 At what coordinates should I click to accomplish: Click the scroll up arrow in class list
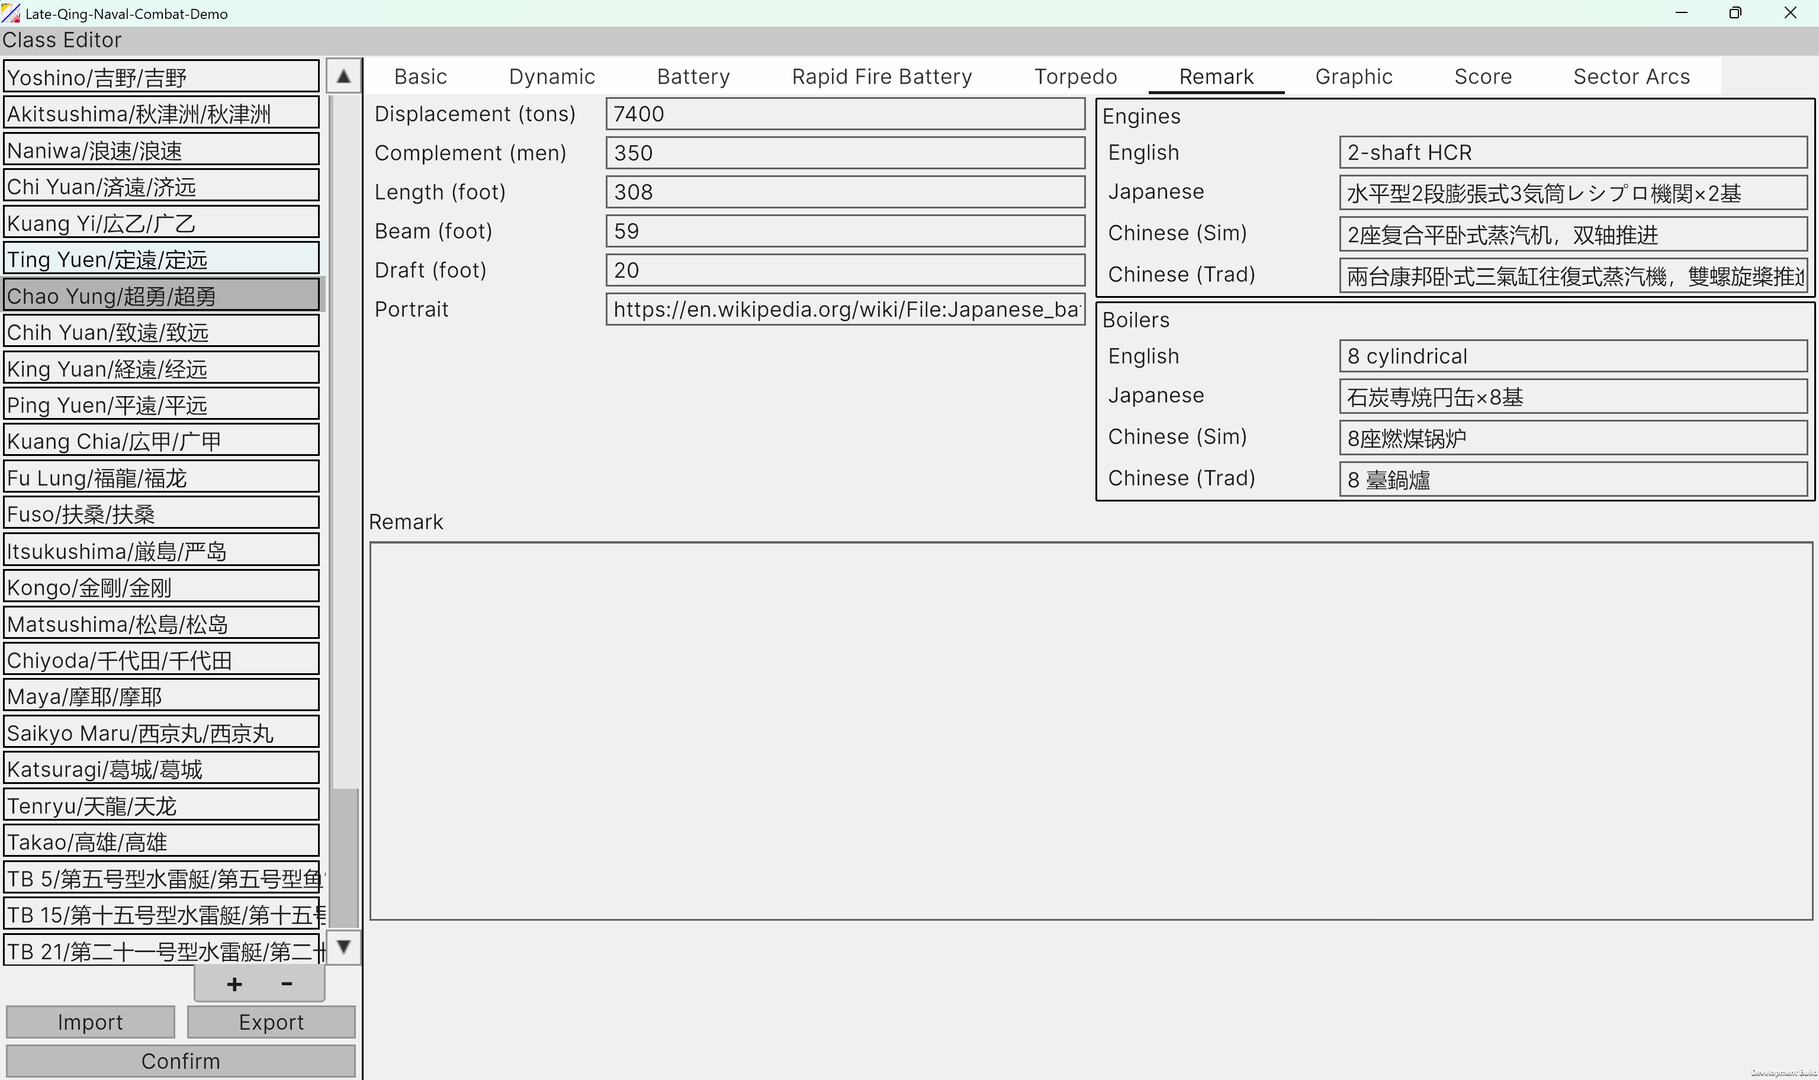click(344, 76)
